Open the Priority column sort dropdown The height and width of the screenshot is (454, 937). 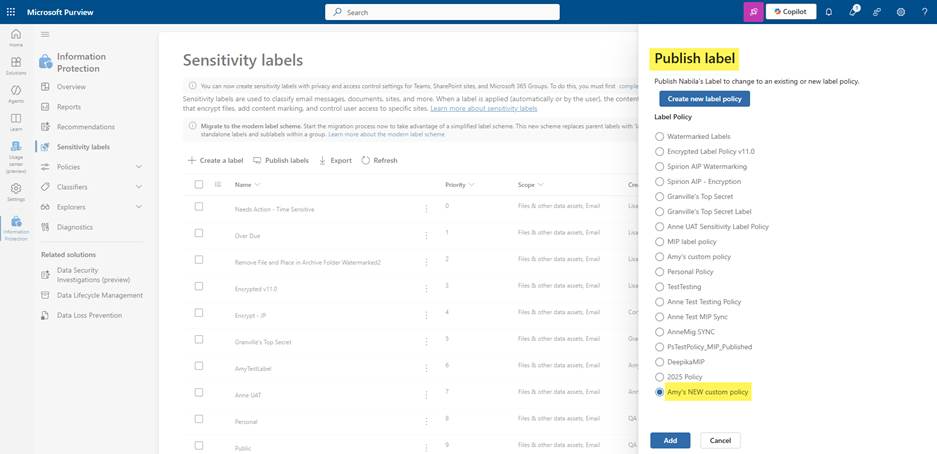(471, 185)
